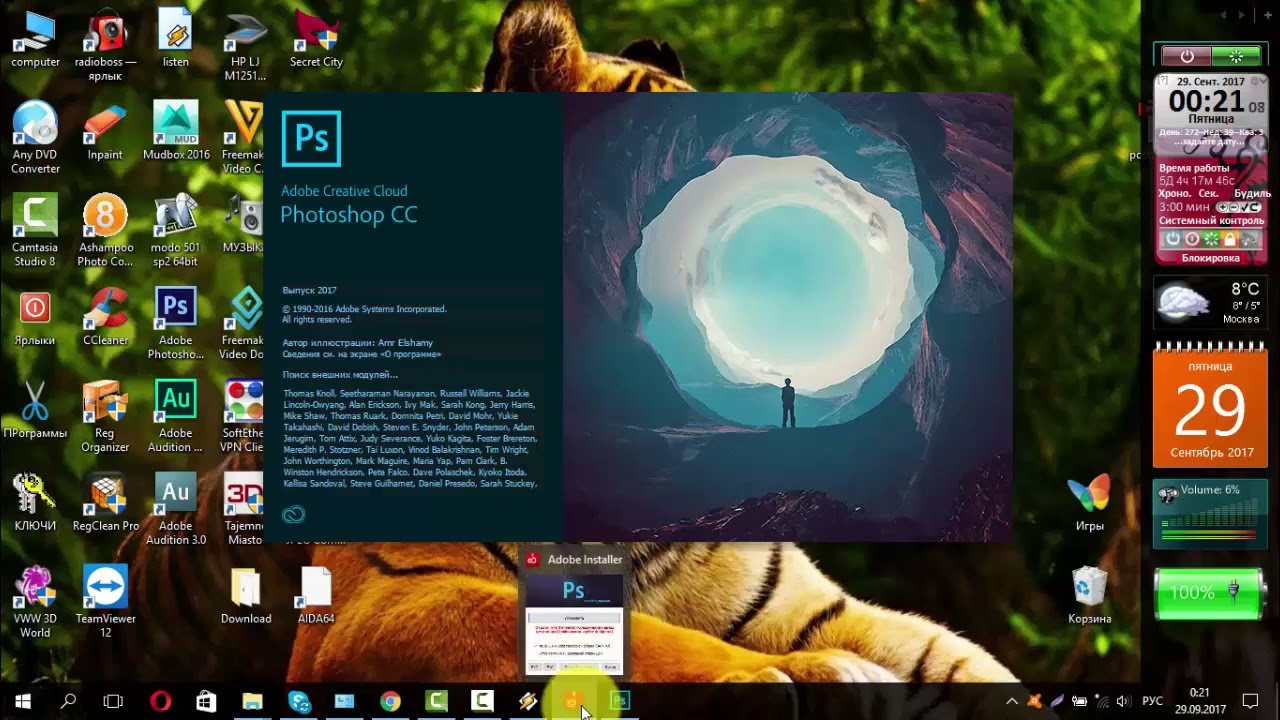Show hidden system tray icons
Viewport: 1280px width, 720px height.
click(x=1012, y=701)
